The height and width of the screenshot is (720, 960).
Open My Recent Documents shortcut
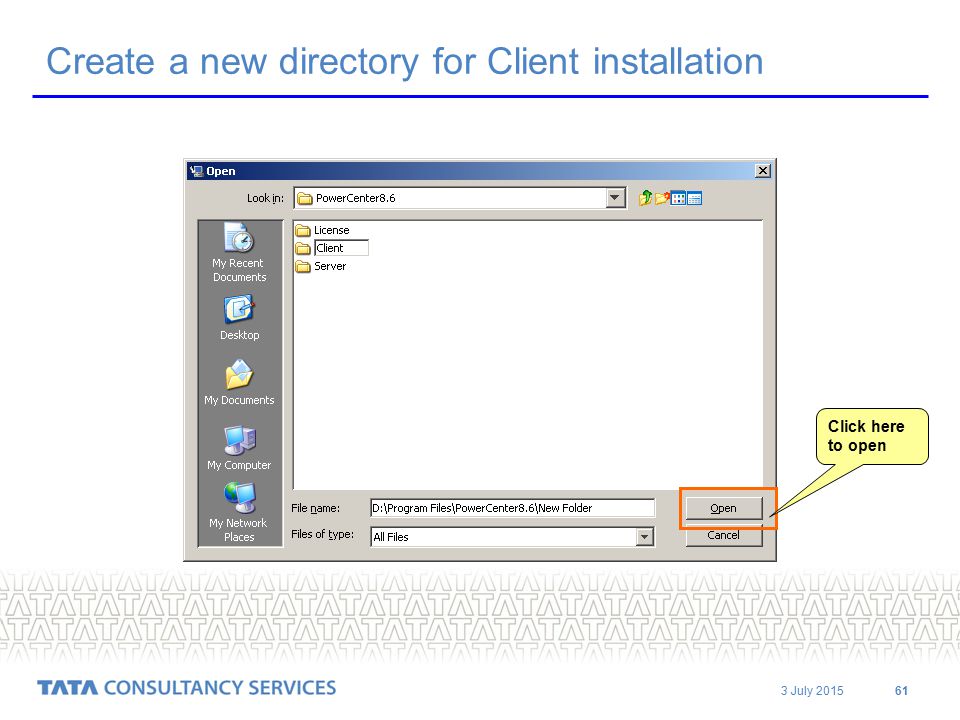(x=239, y=252)
